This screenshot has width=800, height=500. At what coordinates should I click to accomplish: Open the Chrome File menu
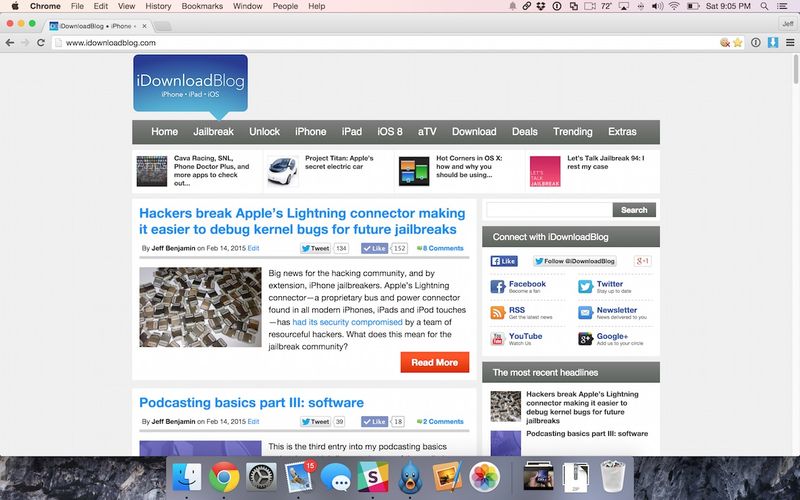pyautogui.click(x=77, y=6)
